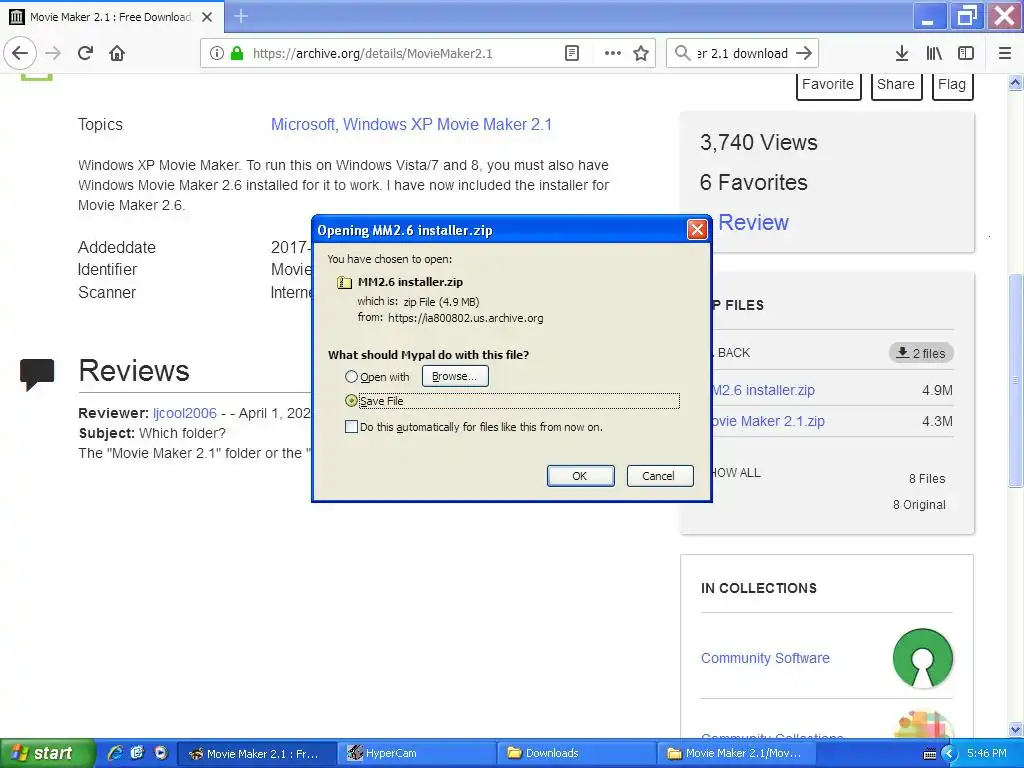
Task: Toggle the sidebar toolbar icon
Action: pyautogui.click(x=966, y=54)
